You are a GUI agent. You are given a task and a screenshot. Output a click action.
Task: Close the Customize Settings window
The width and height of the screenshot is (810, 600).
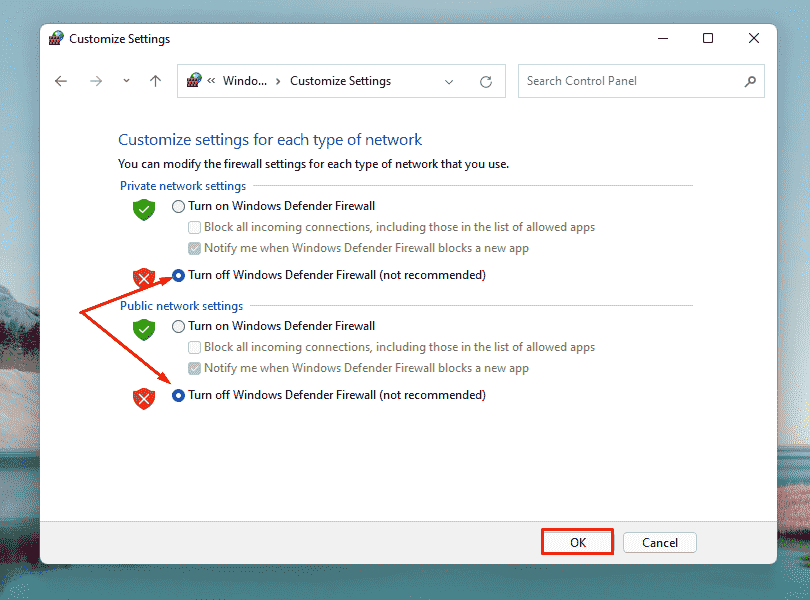point(754,38)
